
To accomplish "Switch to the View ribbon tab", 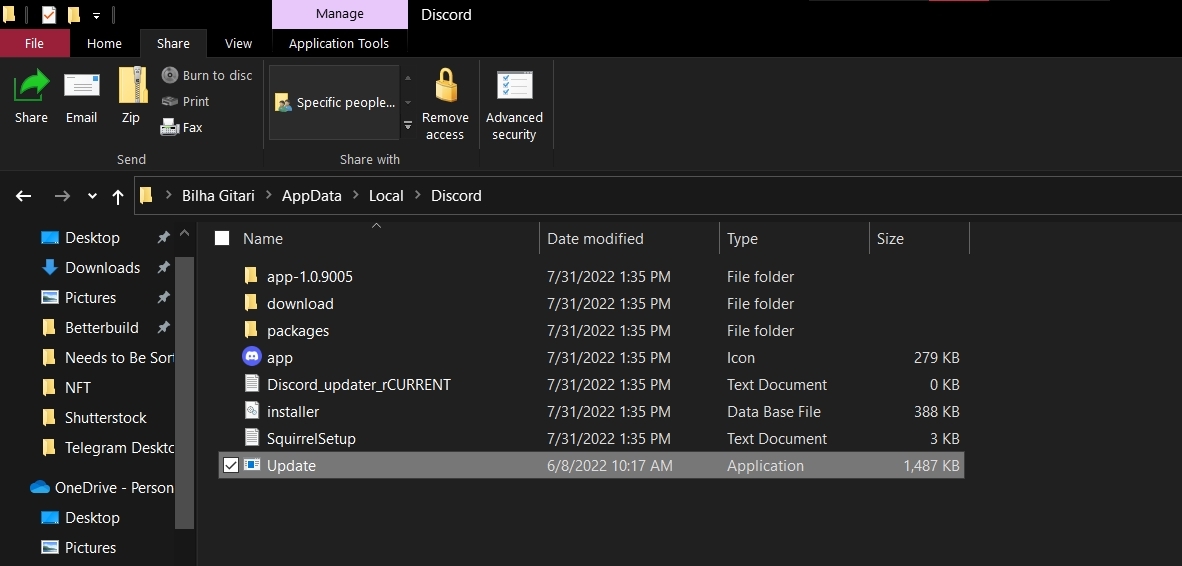I will (238, 43).
